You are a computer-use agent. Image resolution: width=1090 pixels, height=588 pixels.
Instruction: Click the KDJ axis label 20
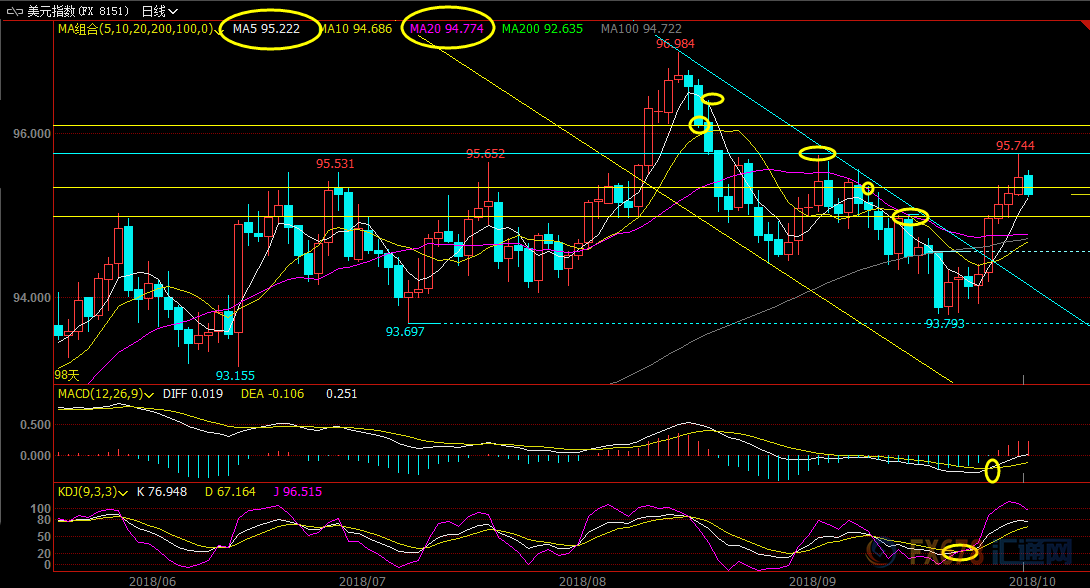click(44, 553)
